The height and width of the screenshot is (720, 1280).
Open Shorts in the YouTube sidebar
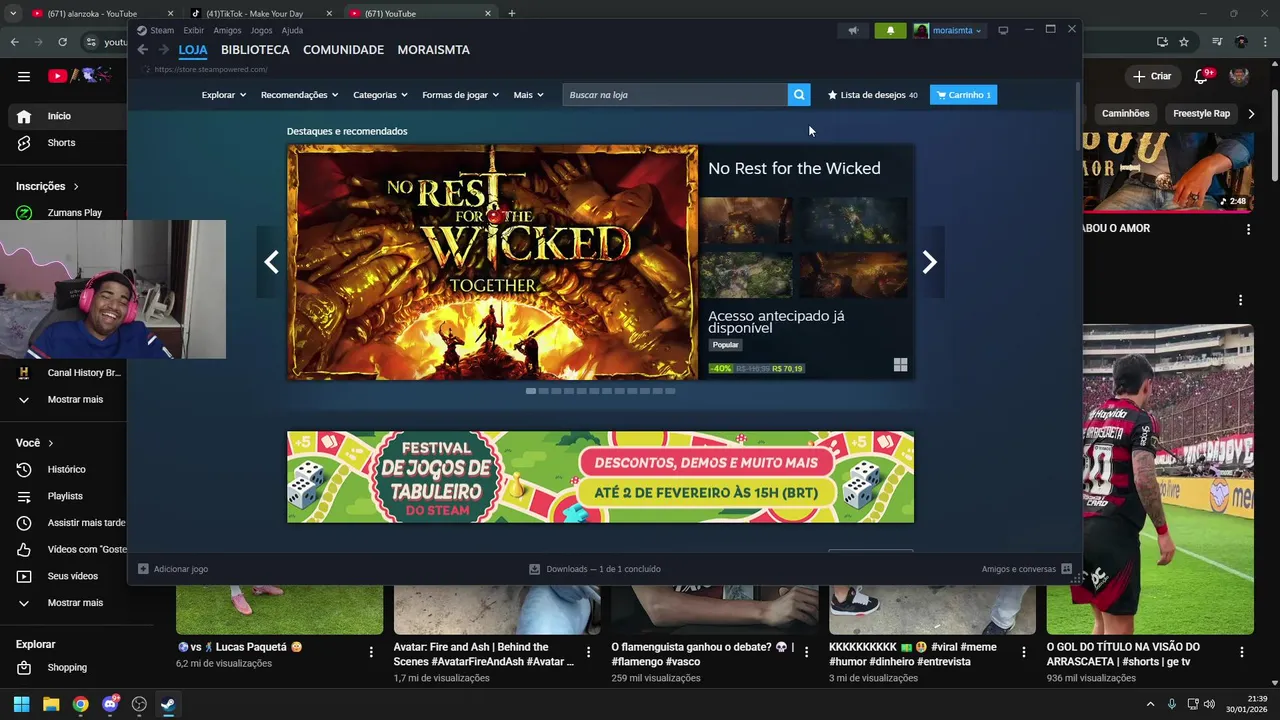click(x=62, y=143)
